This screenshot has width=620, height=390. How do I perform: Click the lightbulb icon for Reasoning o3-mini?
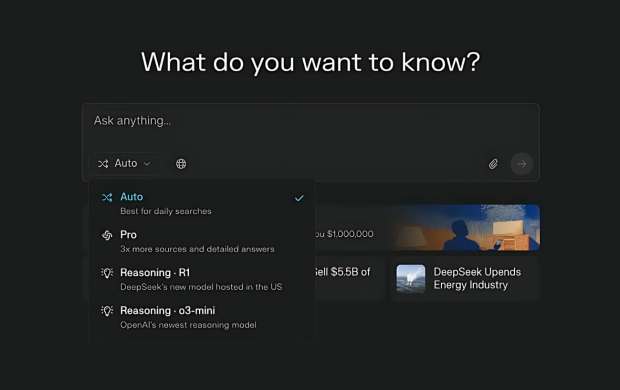pyautogui.click(x=107, y=311)
